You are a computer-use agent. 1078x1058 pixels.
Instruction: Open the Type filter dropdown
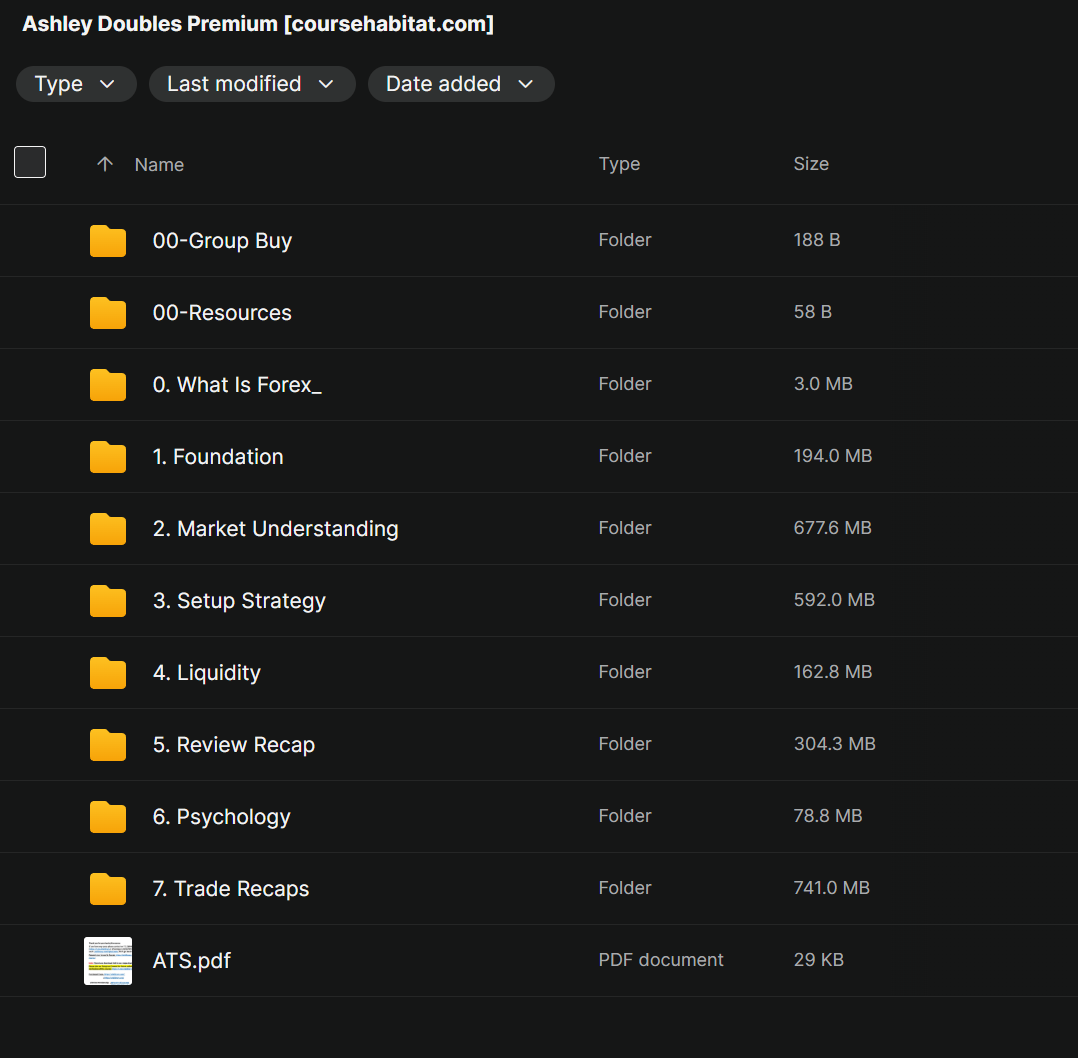coord(76,84)
